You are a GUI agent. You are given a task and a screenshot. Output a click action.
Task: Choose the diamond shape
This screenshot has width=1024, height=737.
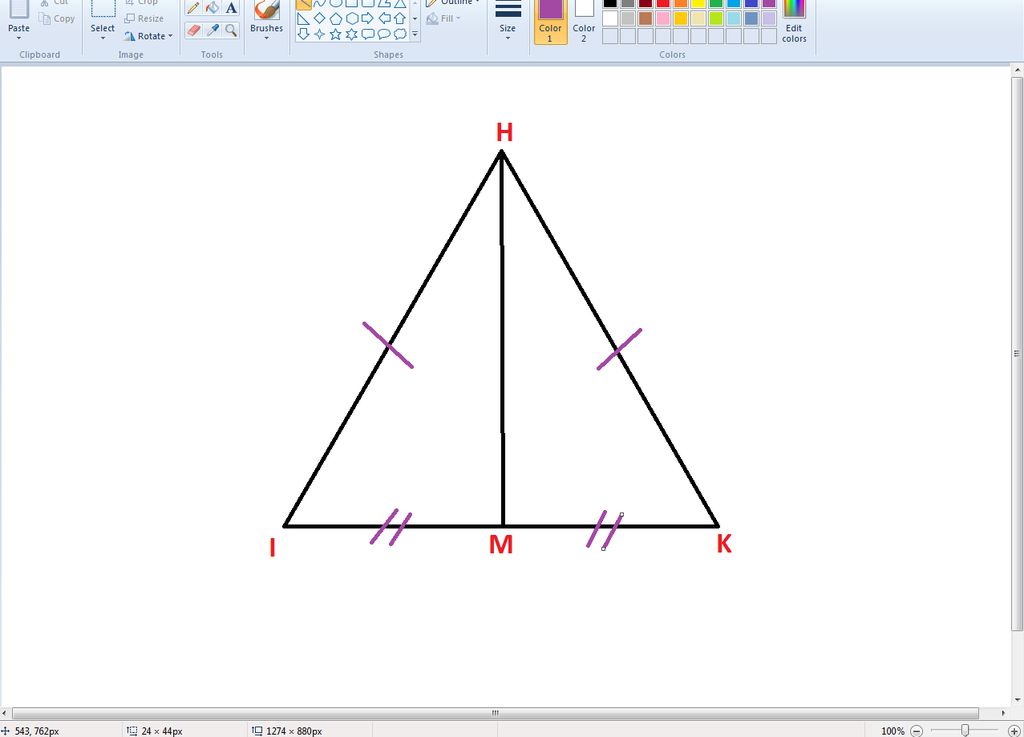[x=319, y=18]
